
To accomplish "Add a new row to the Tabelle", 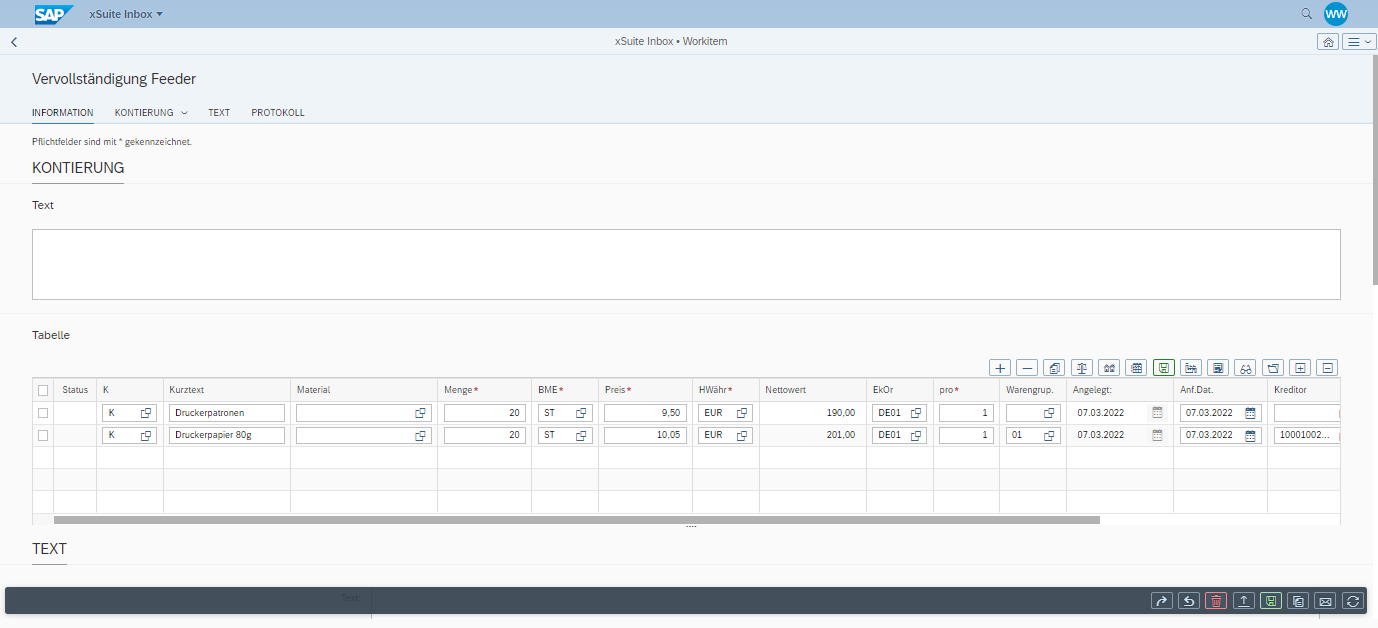I will coord(999,367).
